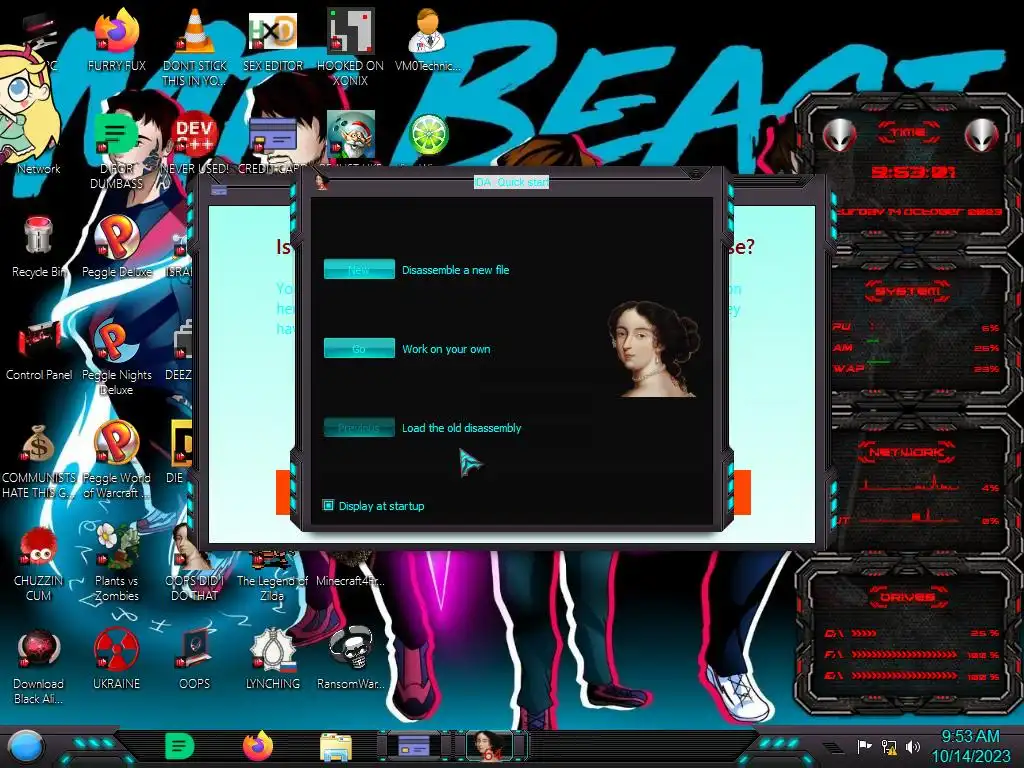Click the SYSTEM gadget header
This screenshot has width=1024, height=768.
pyautogui.click(x=908, y=291)
